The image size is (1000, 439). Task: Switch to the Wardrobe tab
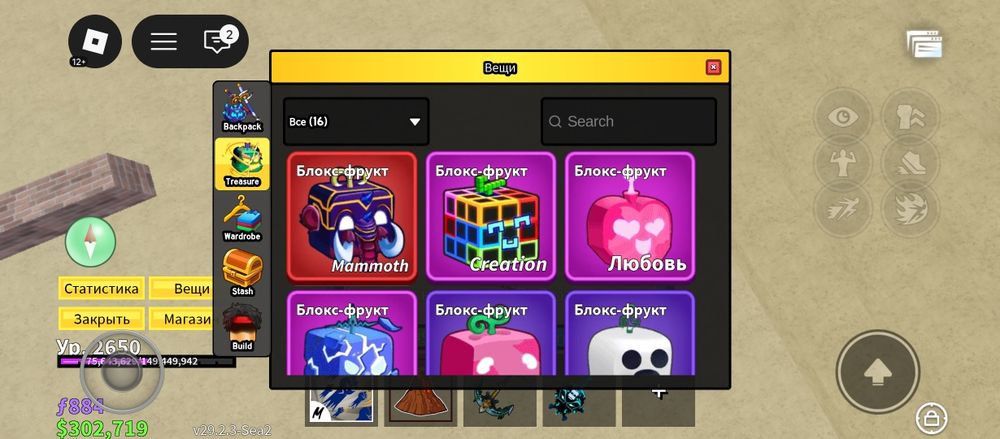242,218
